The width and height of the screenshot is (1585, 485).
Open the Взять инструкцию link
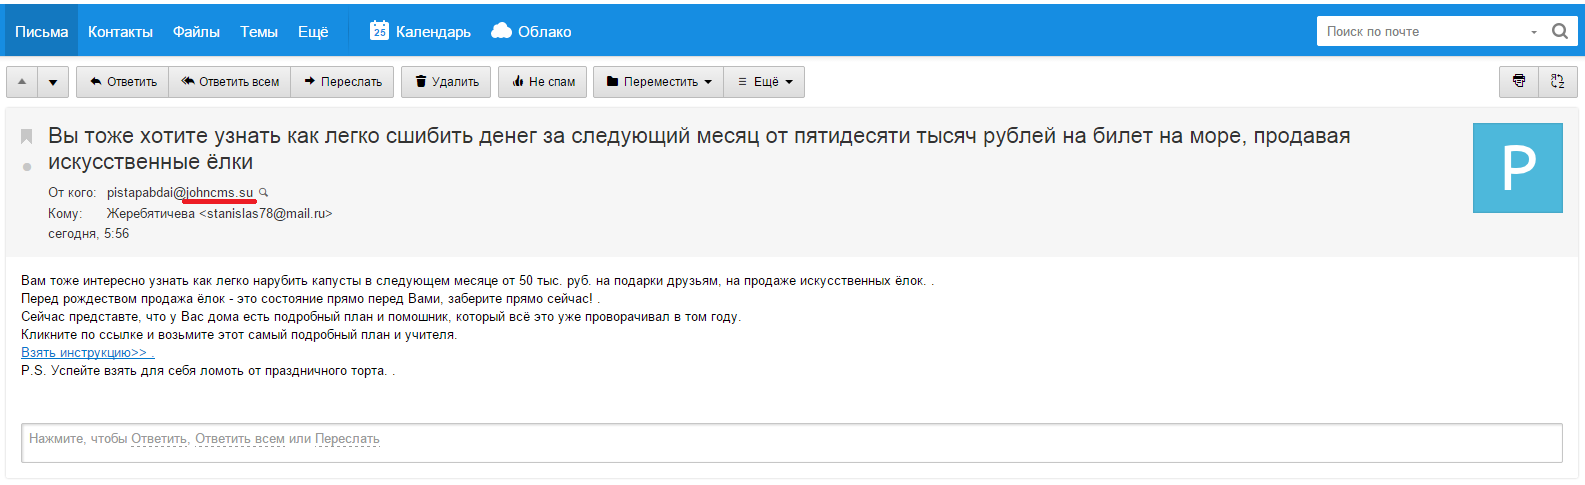85,353
